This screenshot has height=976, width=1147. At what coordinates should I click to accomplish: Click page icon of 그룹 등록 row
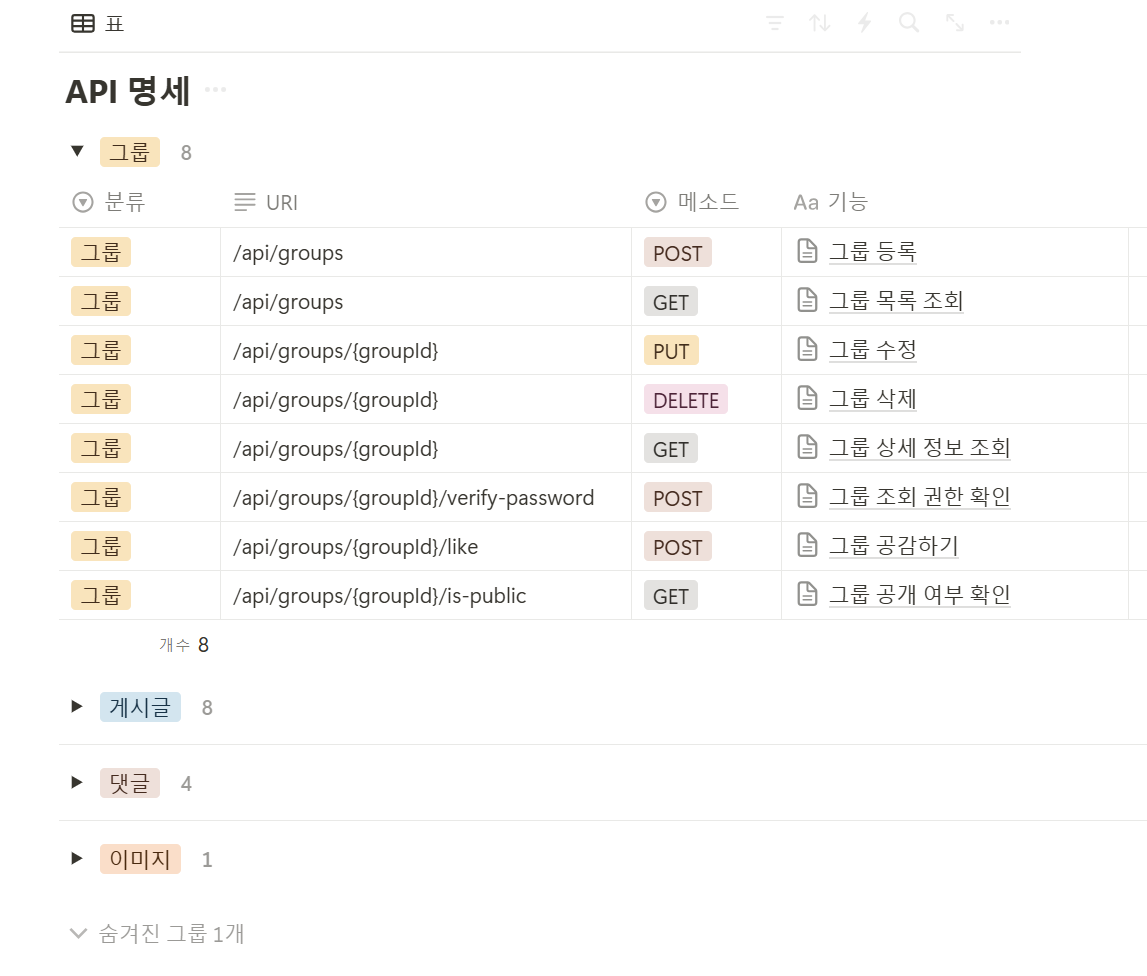click(807, 251)
